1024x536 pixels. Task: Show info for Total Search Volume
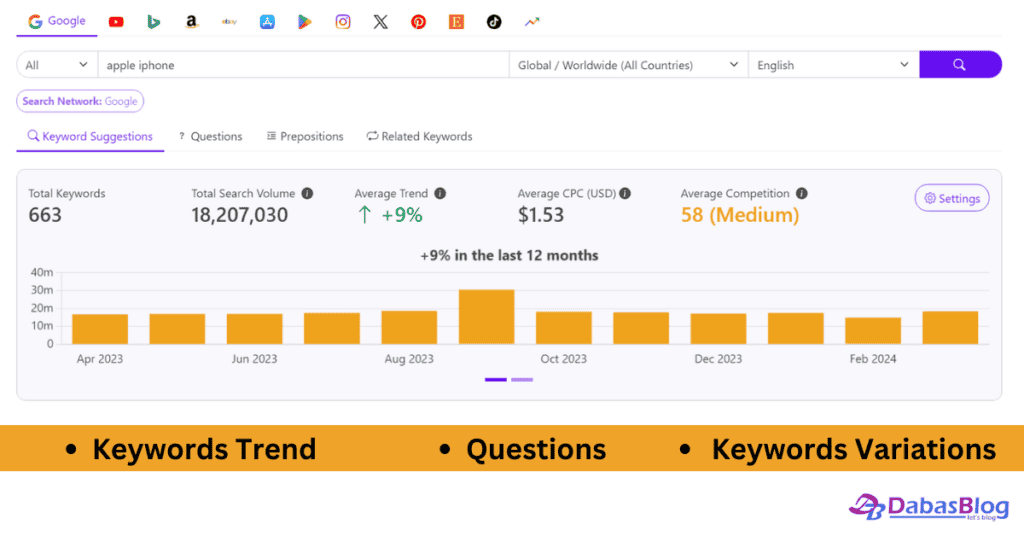[x=307, y=193]
